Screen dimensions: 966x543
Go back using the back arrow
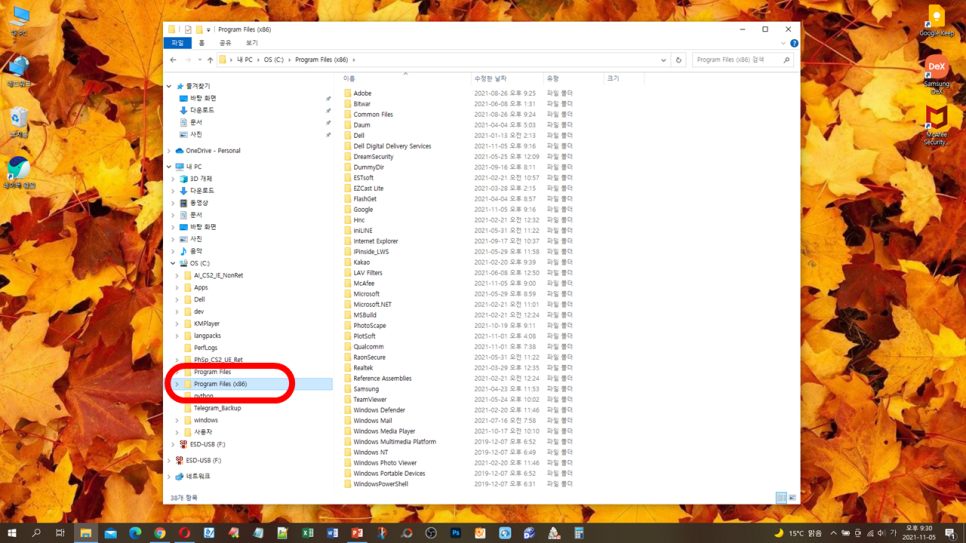click(x=173, y=60)
